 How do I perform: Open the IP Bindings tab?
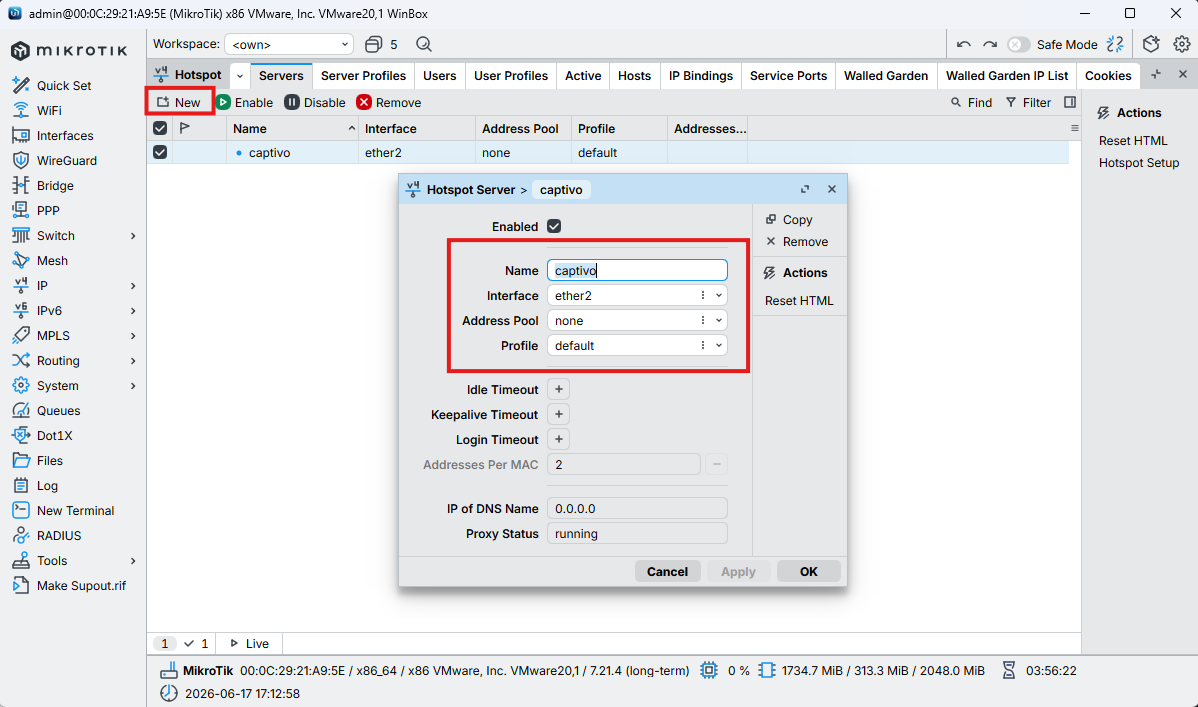click(x=701, y=76)
